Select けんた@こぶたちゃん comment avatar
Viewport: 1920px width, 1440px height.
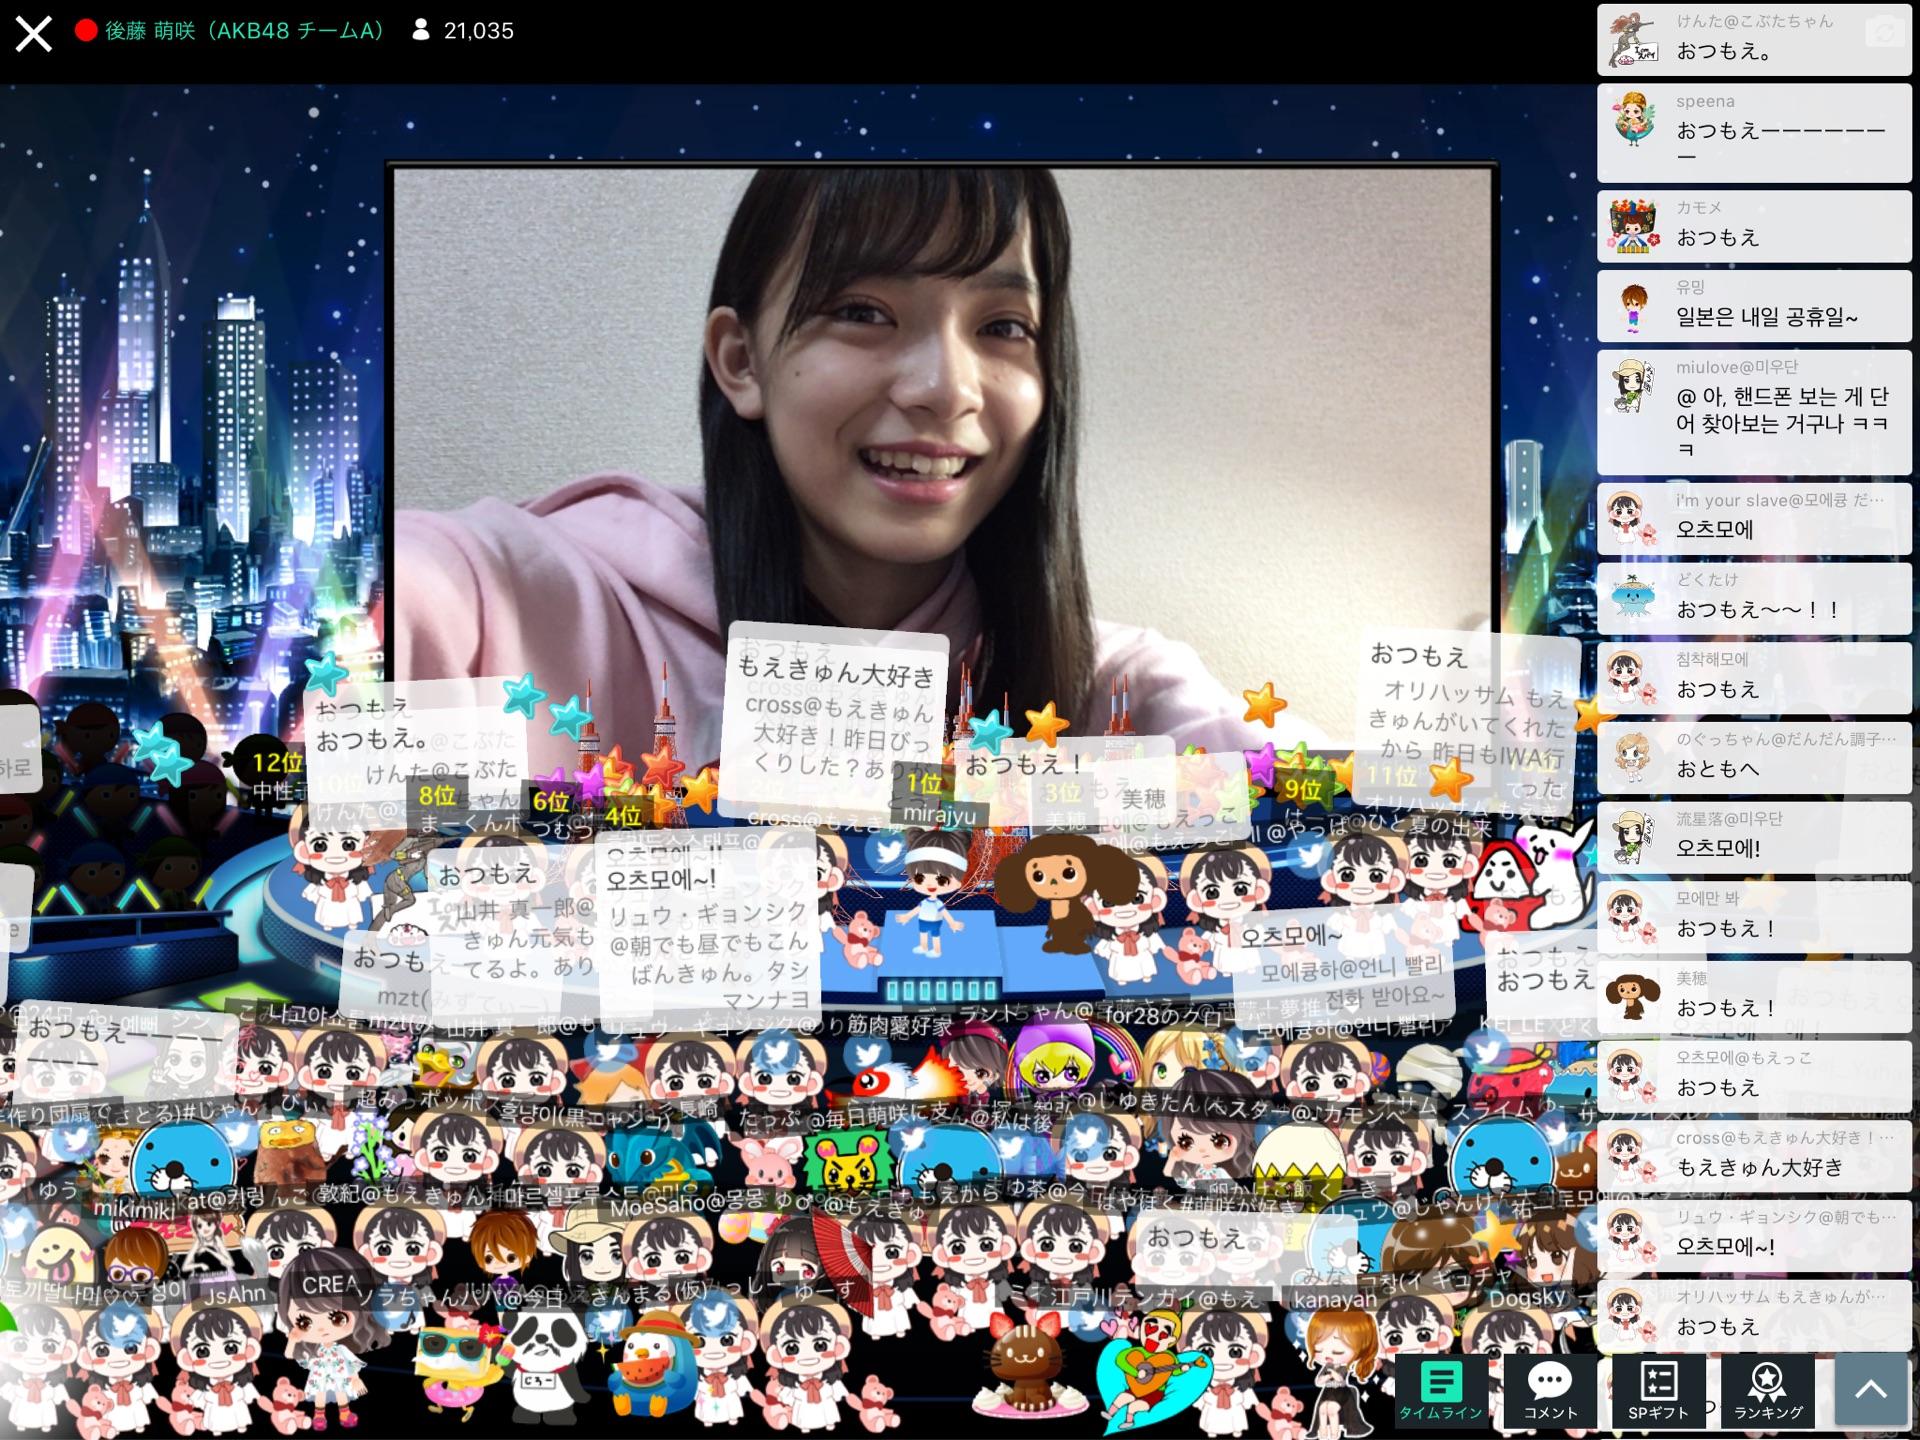click(1633, 40)
